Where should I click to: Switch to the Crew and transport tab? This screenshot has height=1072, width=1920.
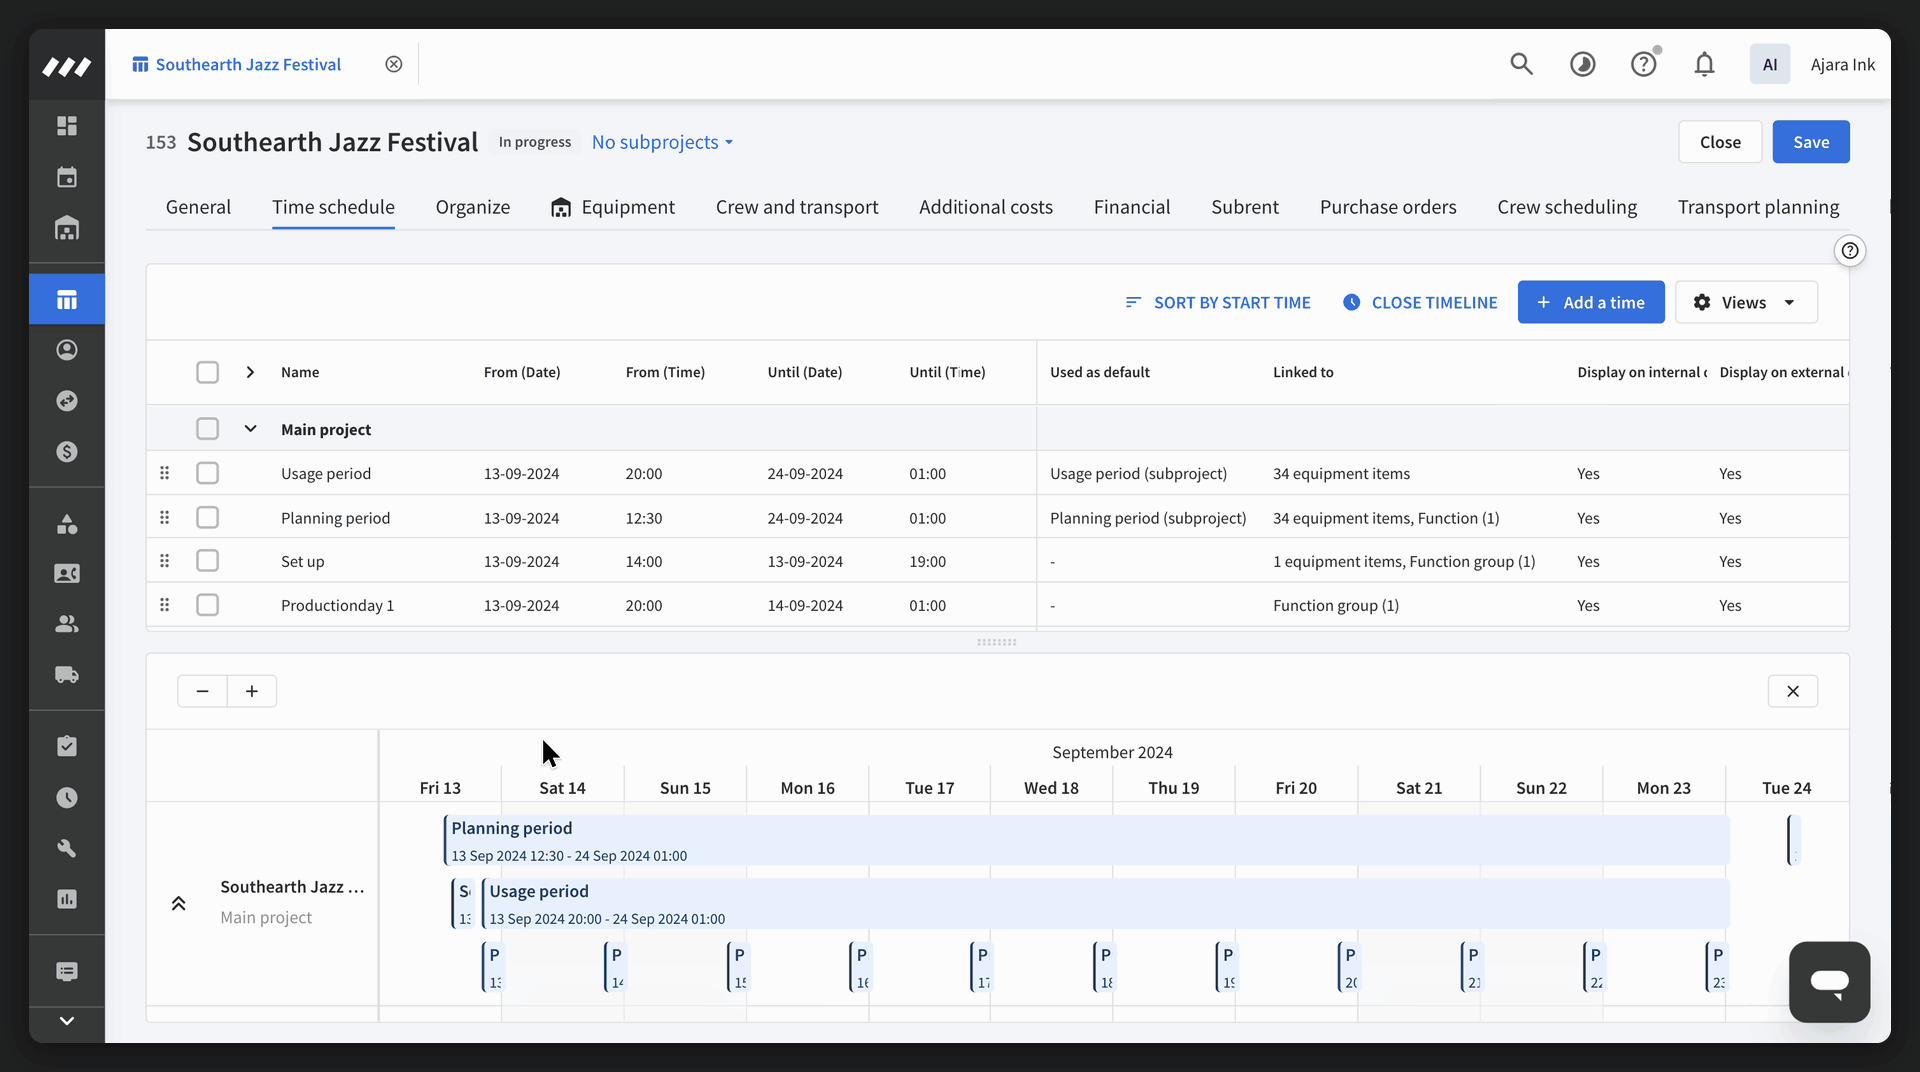[x=796, y=207]
